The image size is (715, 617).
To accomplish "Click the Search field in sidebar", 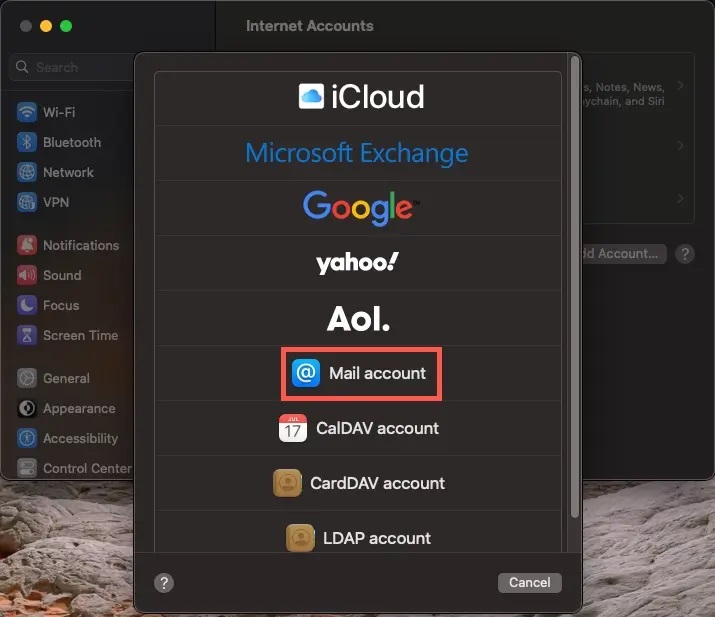I will point(70,67).
